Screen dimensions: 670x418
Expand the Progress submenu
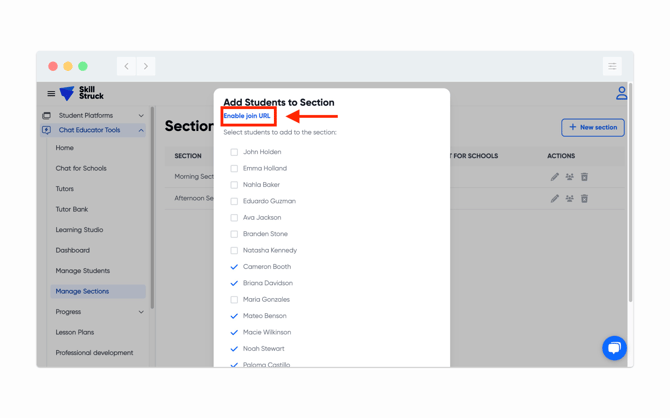(141, 312)
